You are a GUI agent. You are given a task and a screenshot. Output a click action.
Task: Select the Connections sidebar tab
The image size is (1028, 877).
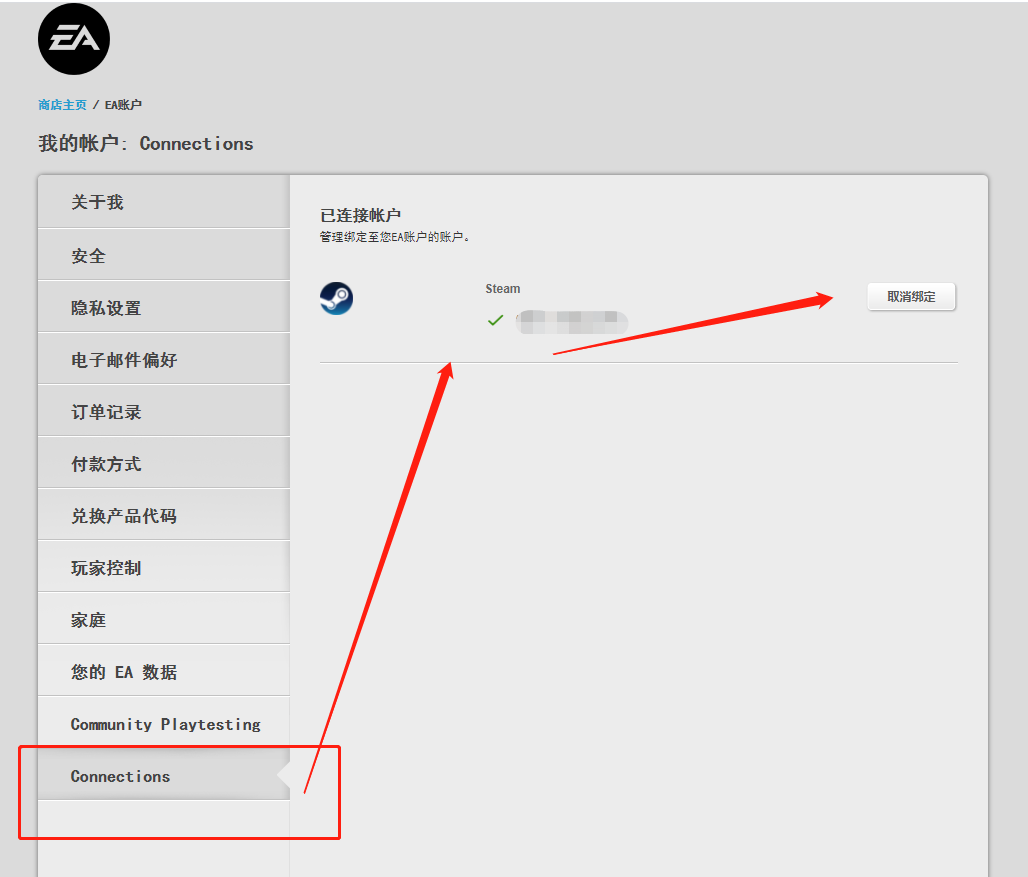[120, 775]
